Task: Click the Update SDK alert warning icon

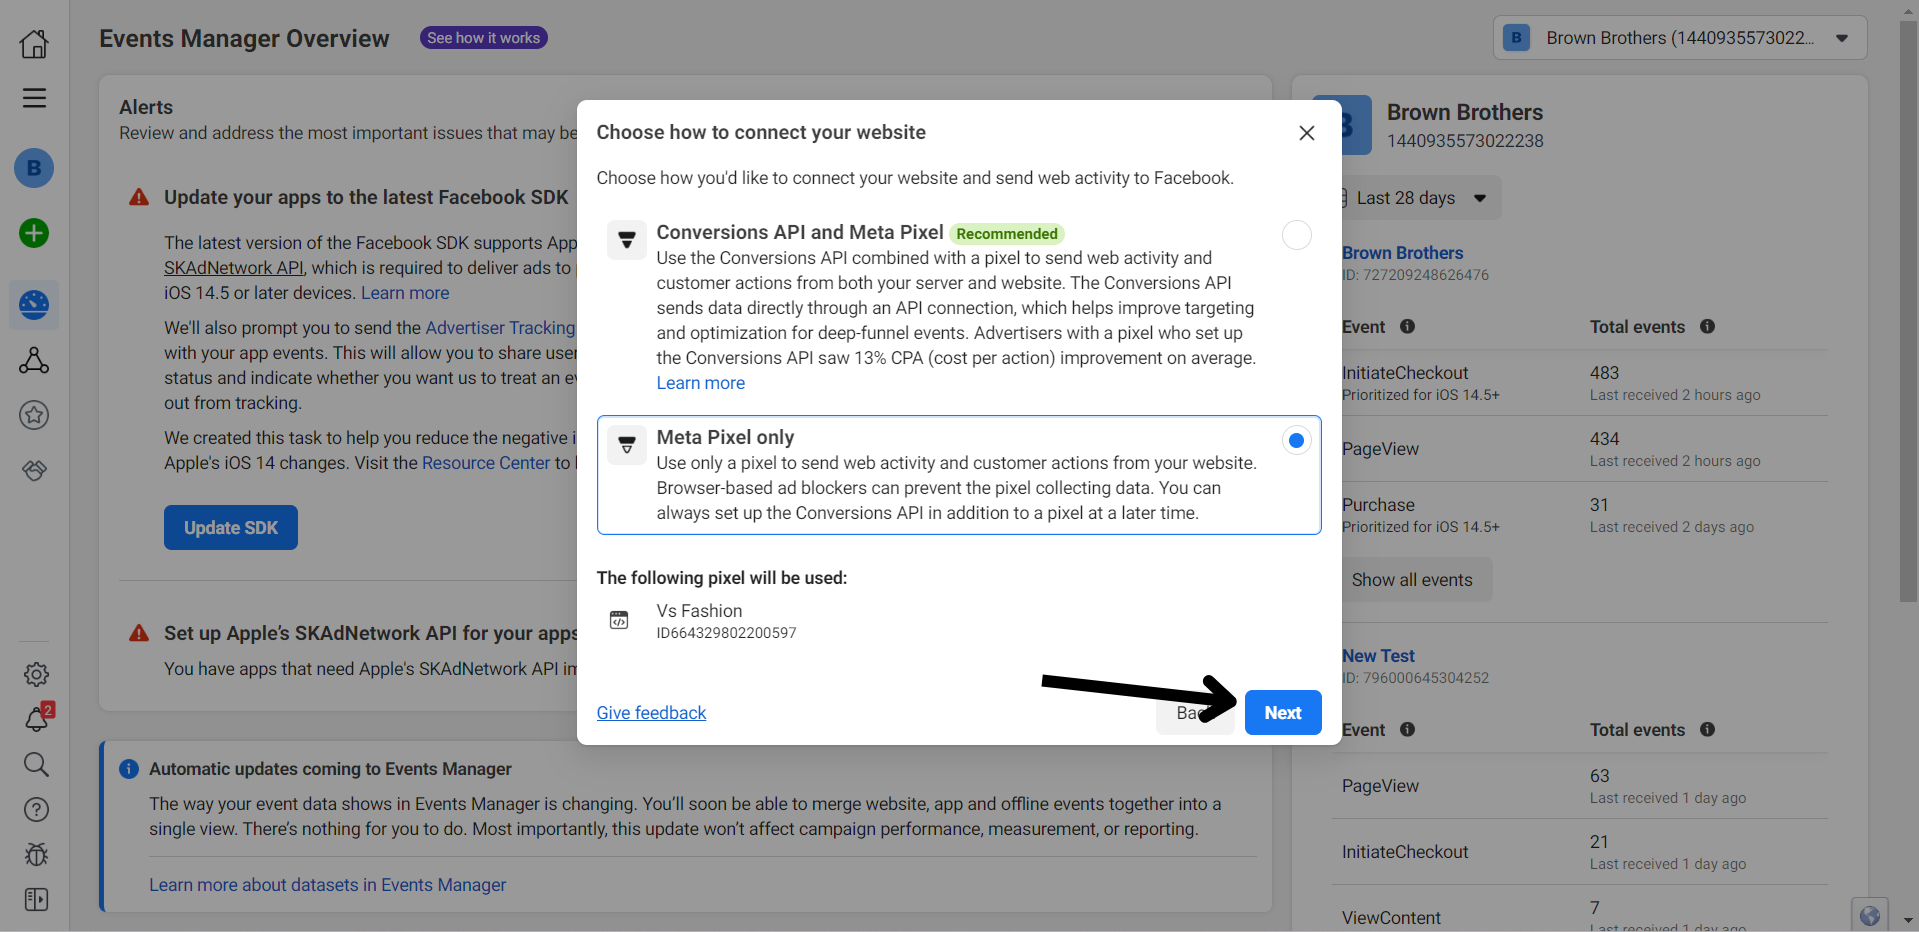Action: click(139, 197)
